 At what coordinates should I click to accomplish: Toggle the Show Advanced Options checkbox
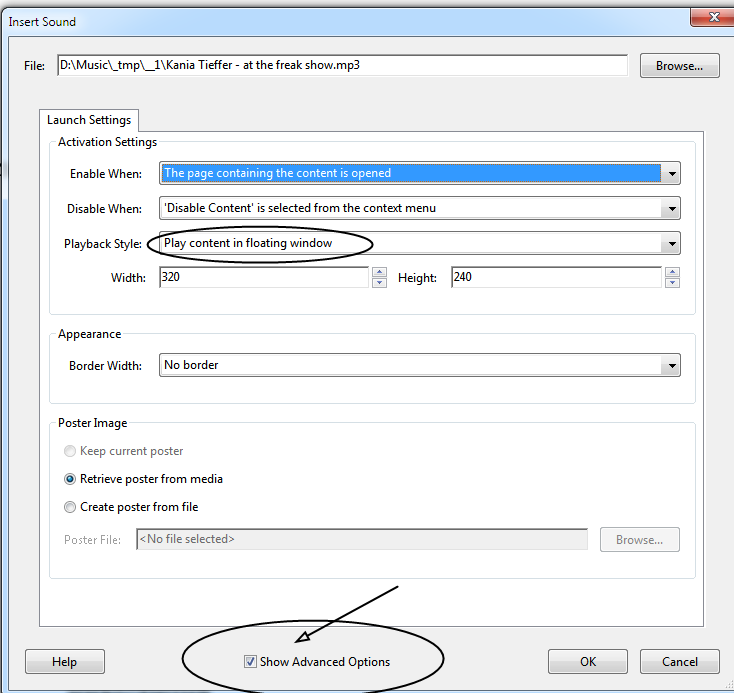click(x=250, y=662)
